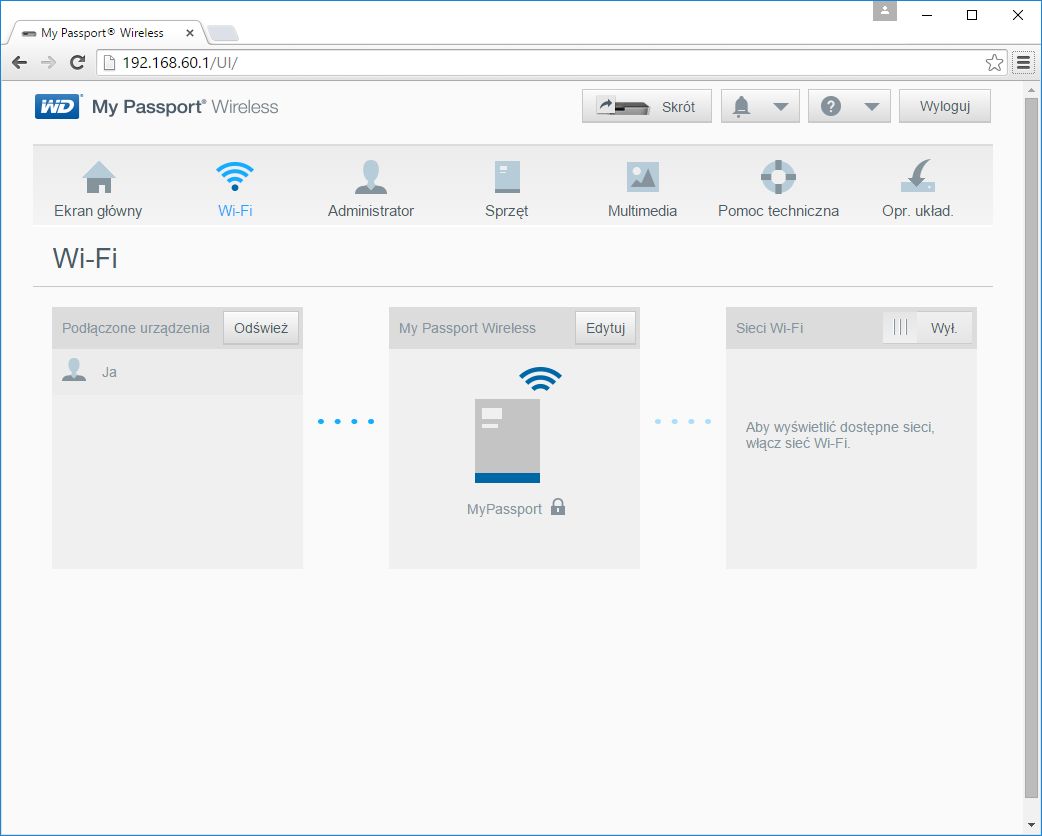Select the Wi-Fi navigation tab
This screenshot has width=1042, height=836.
[x=235, y=189]
